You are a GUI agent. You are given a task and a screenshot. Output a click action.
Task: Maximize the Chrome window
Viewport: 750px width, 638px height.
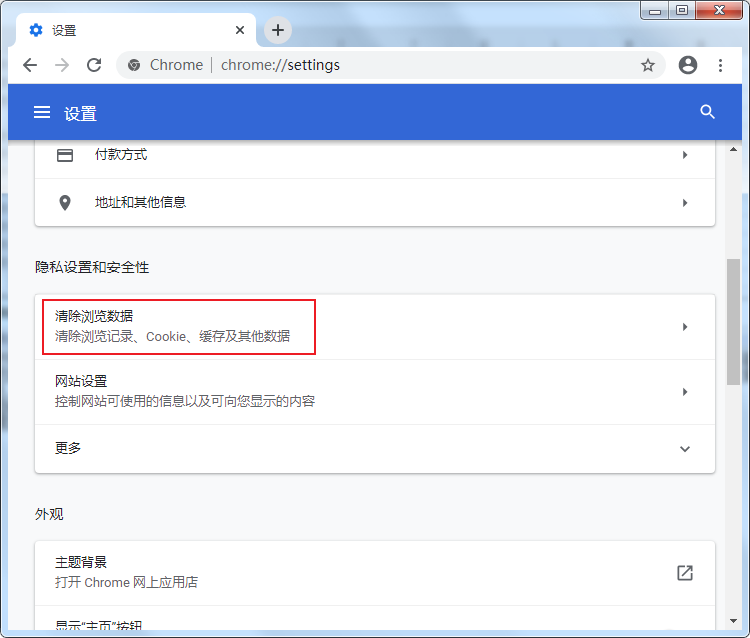(682, 11)
